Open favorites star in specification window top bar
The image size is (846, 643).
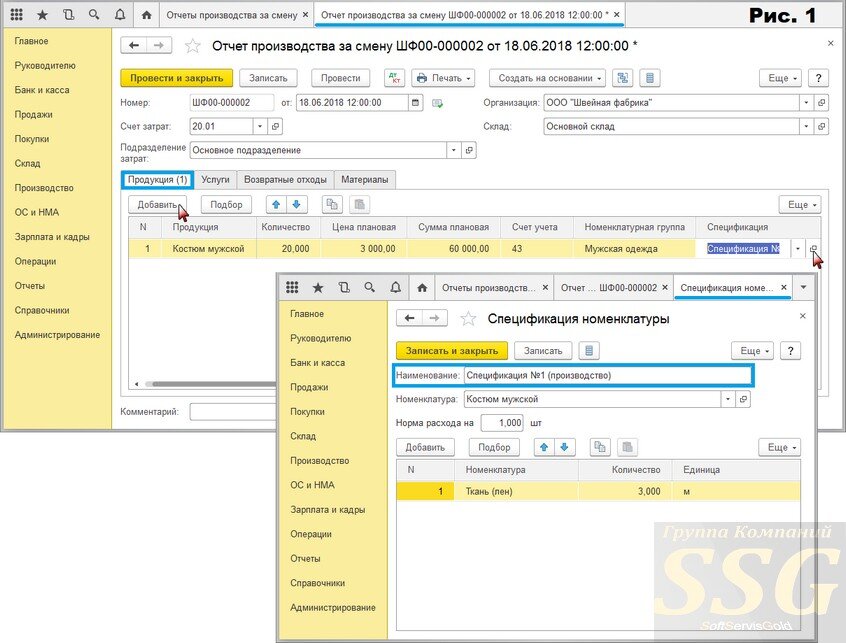318,288
